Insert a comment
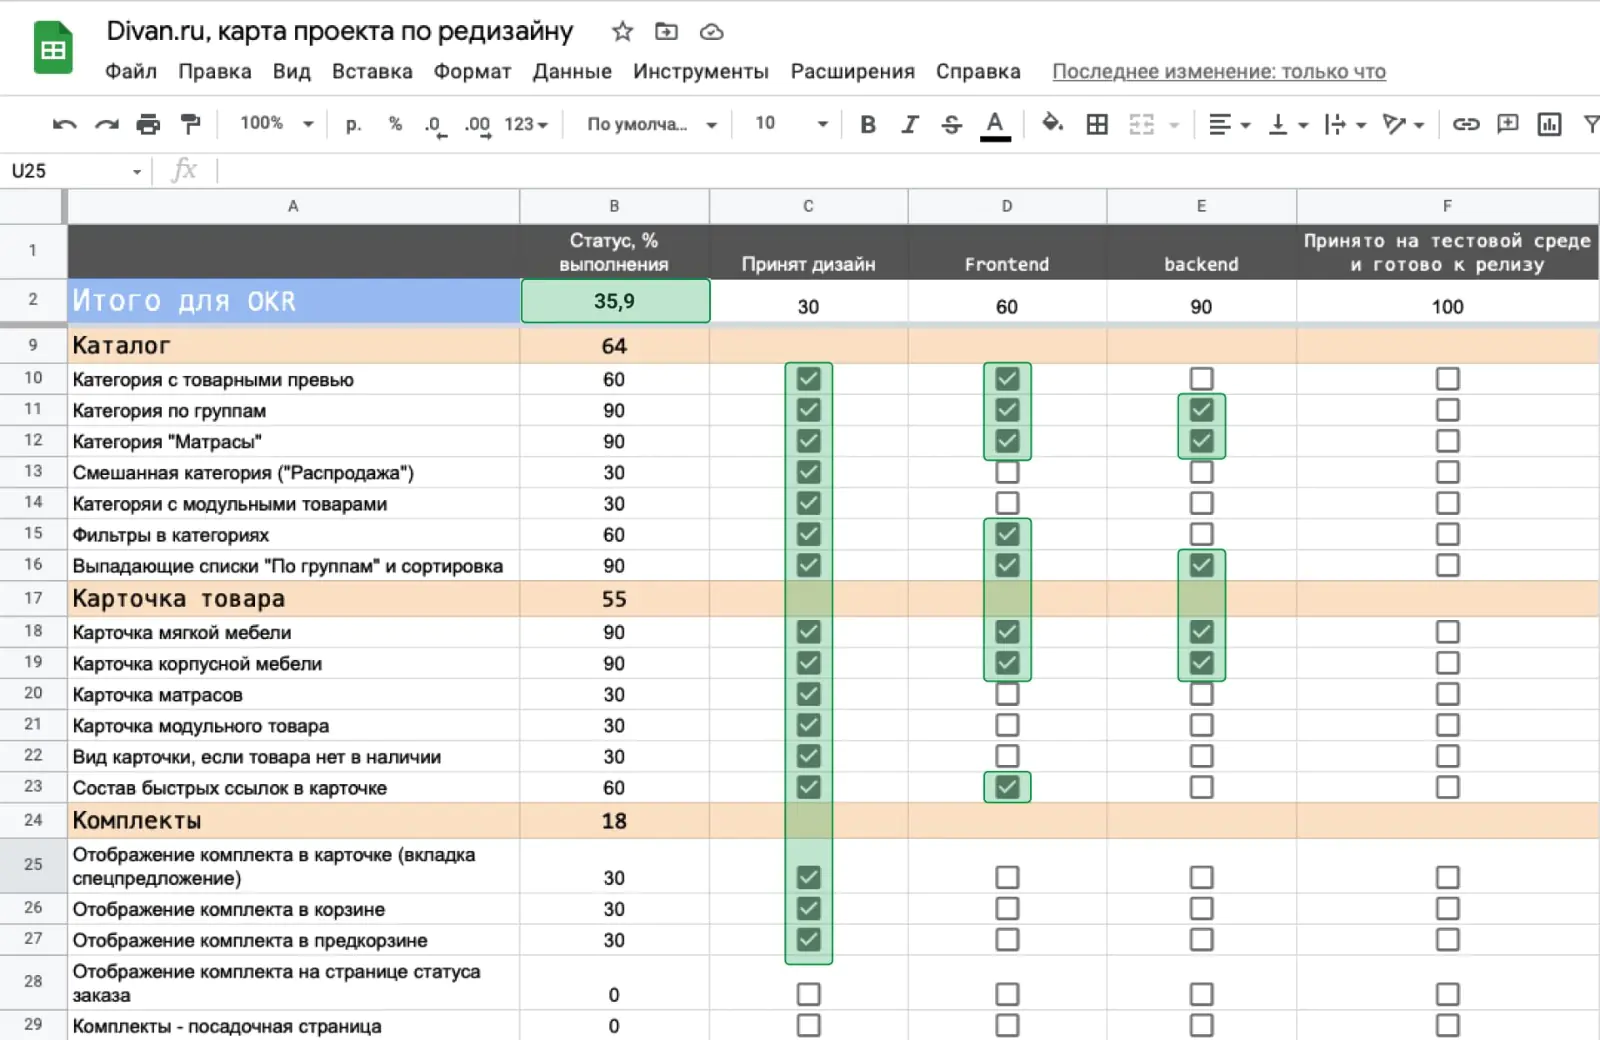This screenshot has width=1600, height=1040. [x=1507, y=124]
